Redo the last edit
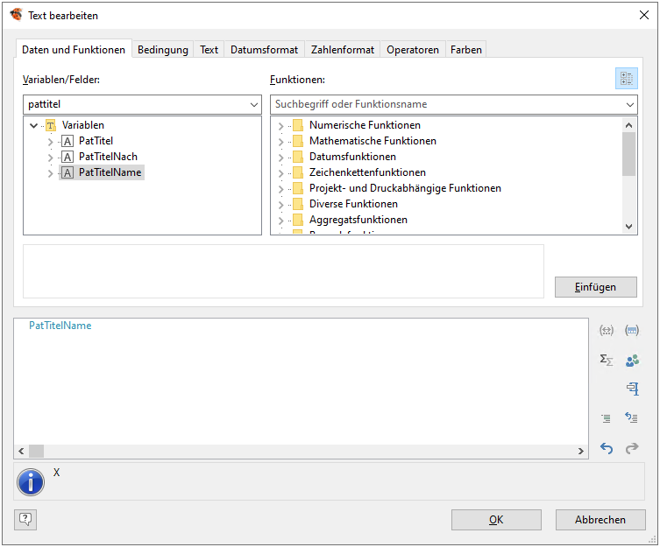Image resolution: width=660 pixels, height=547 pixels. pos(632,449)
